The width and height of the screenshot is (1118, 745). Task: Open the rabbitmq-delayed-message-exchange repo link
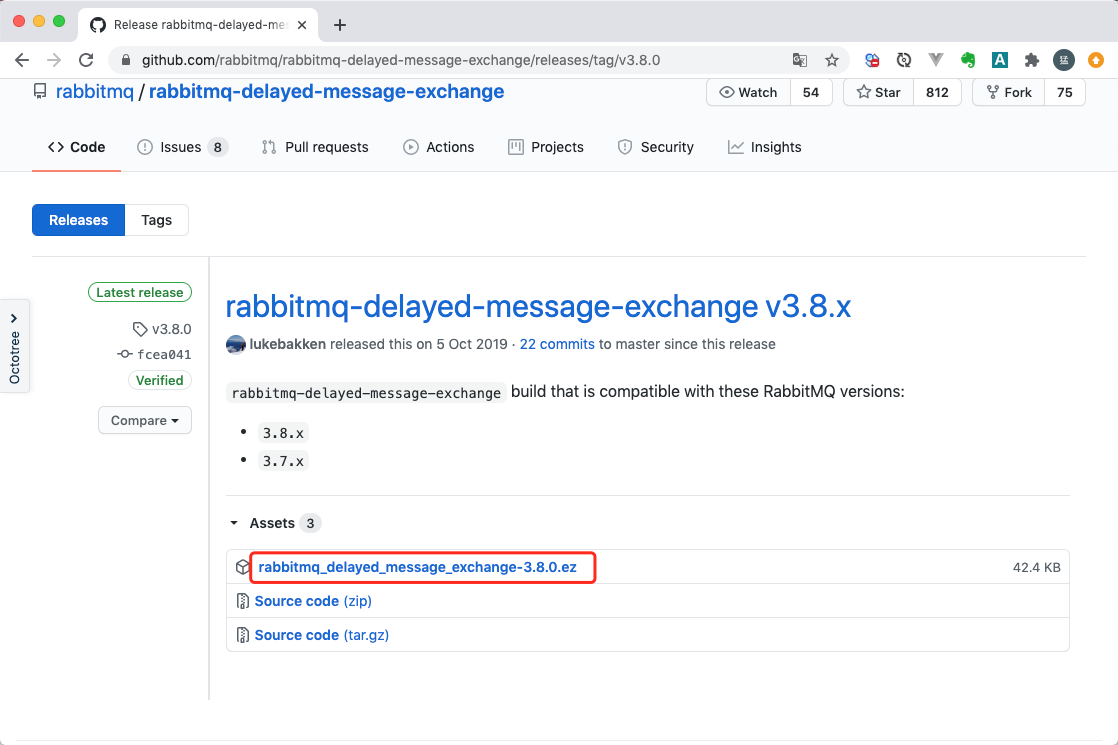[327, 91]
